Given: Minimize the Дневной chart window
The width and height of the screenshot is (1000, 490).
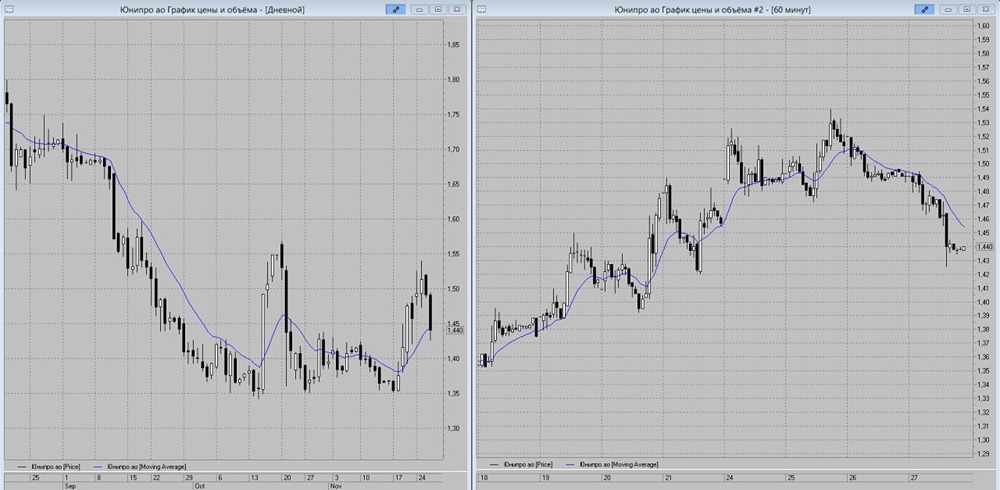Looking at the screenshot, I should pyautogui.click(x=420, y=9).
